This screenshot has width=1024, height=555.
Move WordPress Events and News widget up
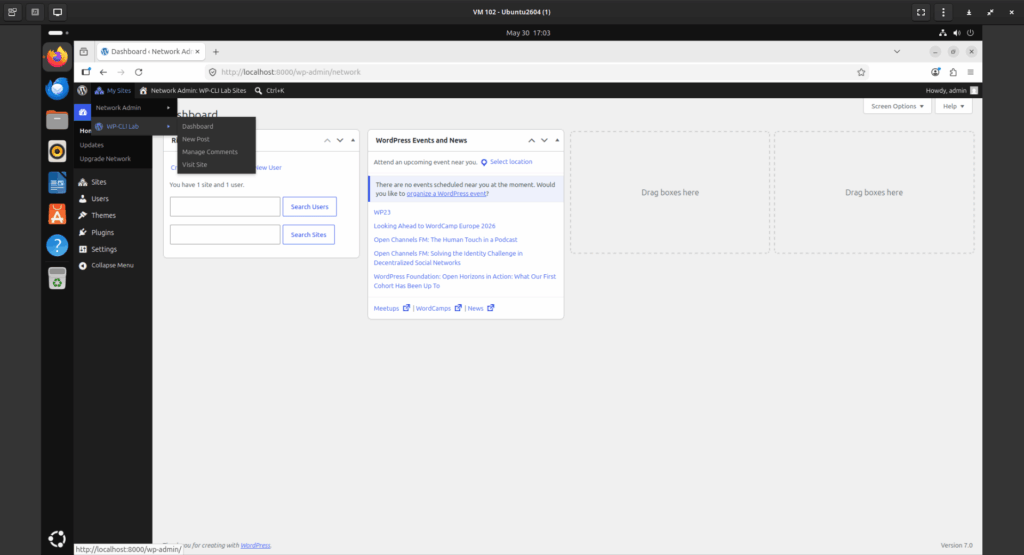[x=532, y=140]
